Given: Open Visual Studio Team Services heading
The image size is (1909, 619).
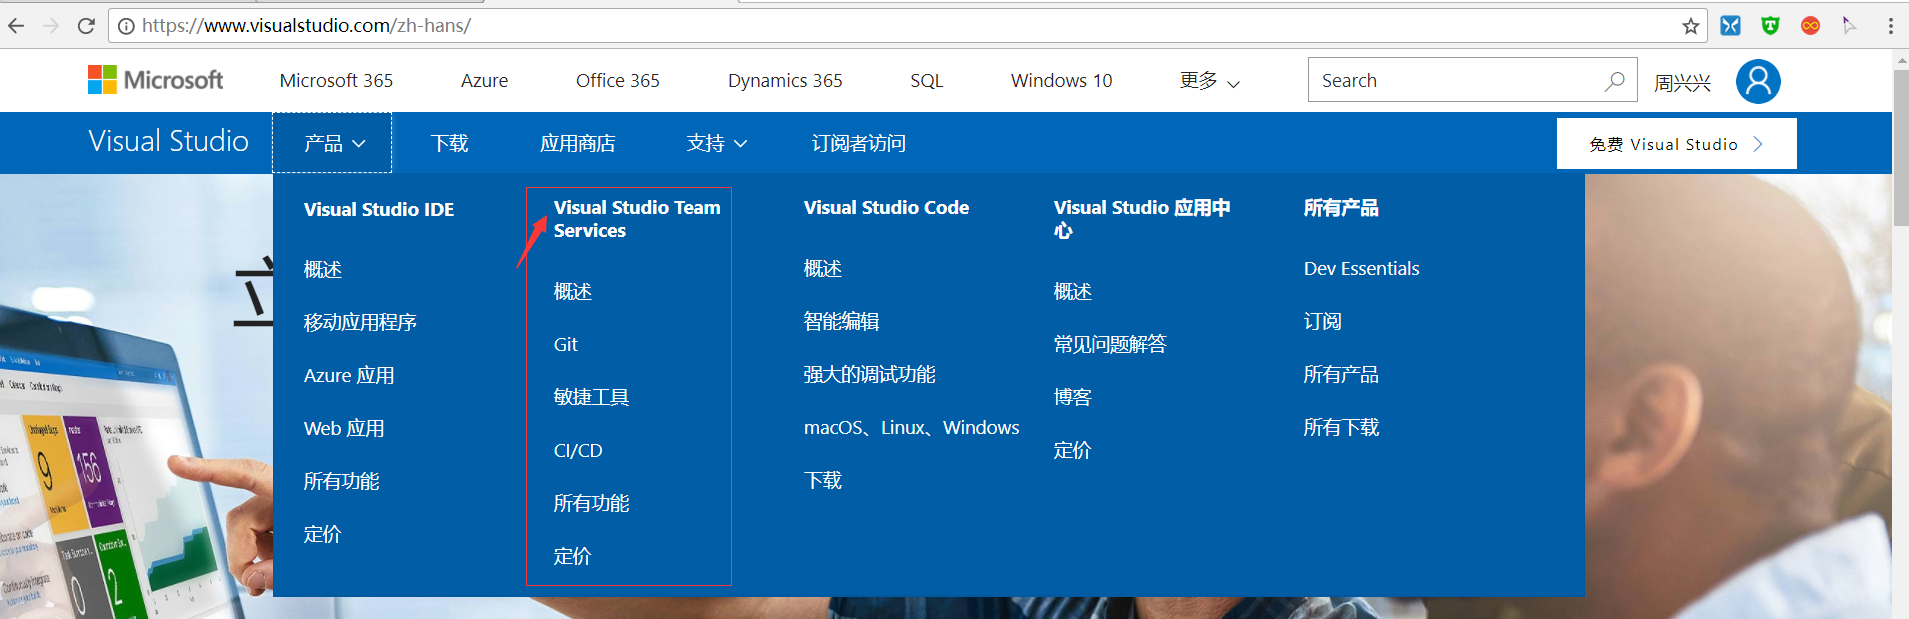Looking at the screenshot, I should (637, 219).
